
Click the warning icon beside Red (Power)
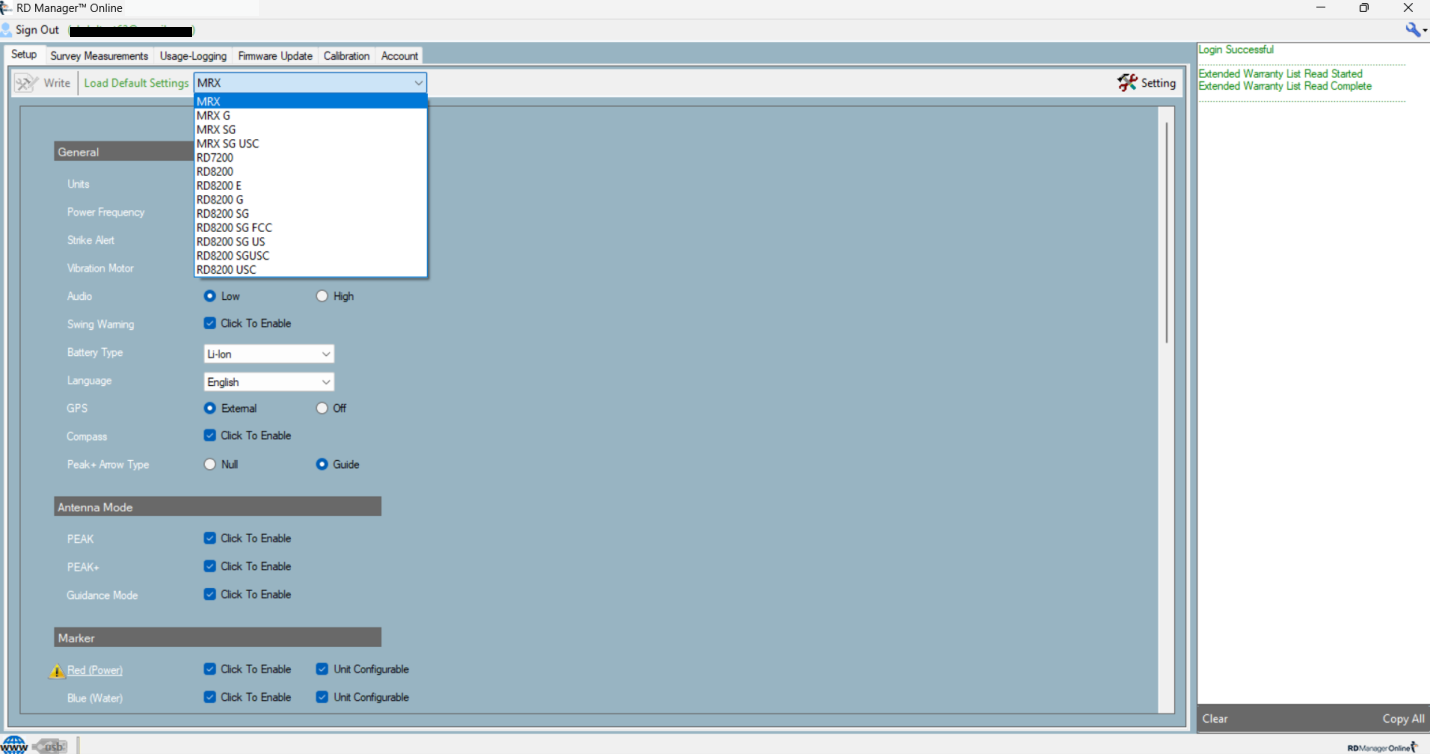coord(57,670)
